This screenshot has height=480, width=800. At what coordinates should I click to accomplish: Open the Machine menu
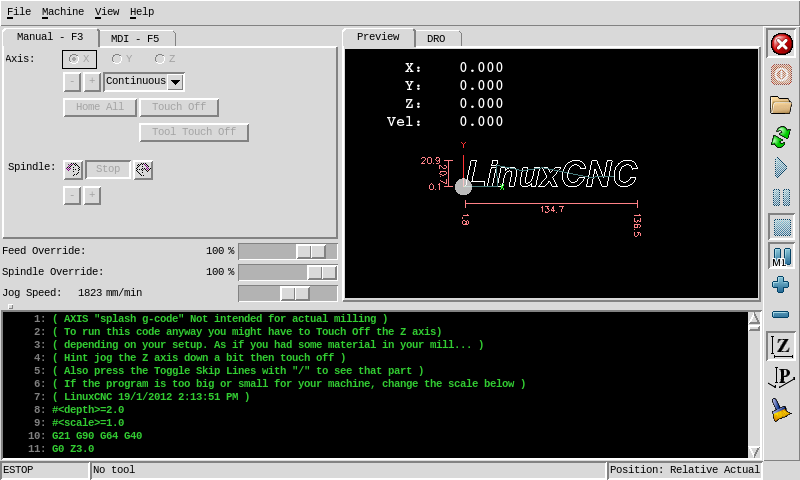tap(63, 11)
